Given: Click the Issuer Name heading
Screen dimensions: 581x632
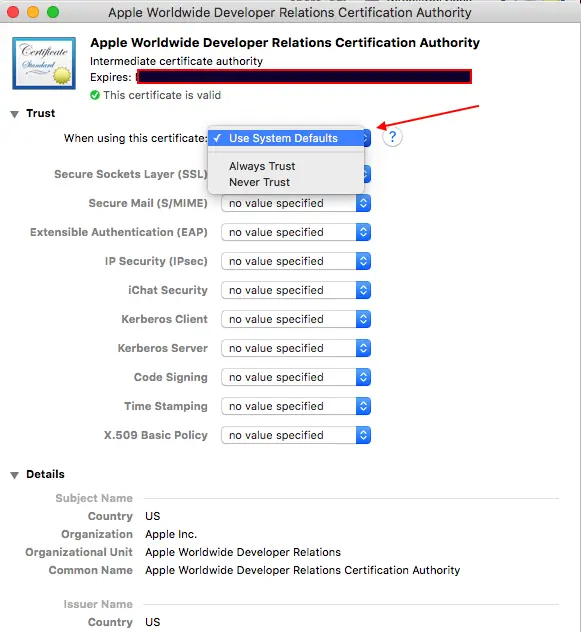Looking at the screenshot, I should tap(98, 605).
